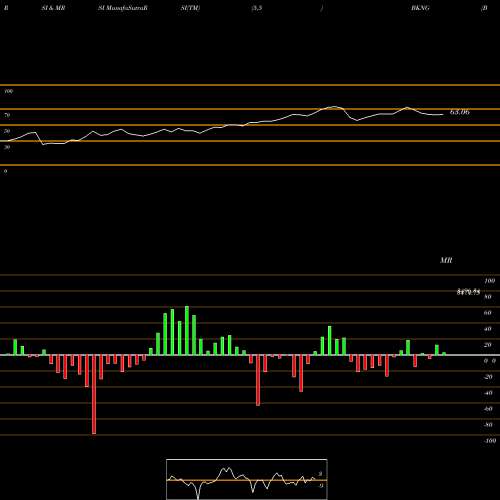Click the 30 label on RSI axis
The image size is (500, 500).
[x=7, y=147]
